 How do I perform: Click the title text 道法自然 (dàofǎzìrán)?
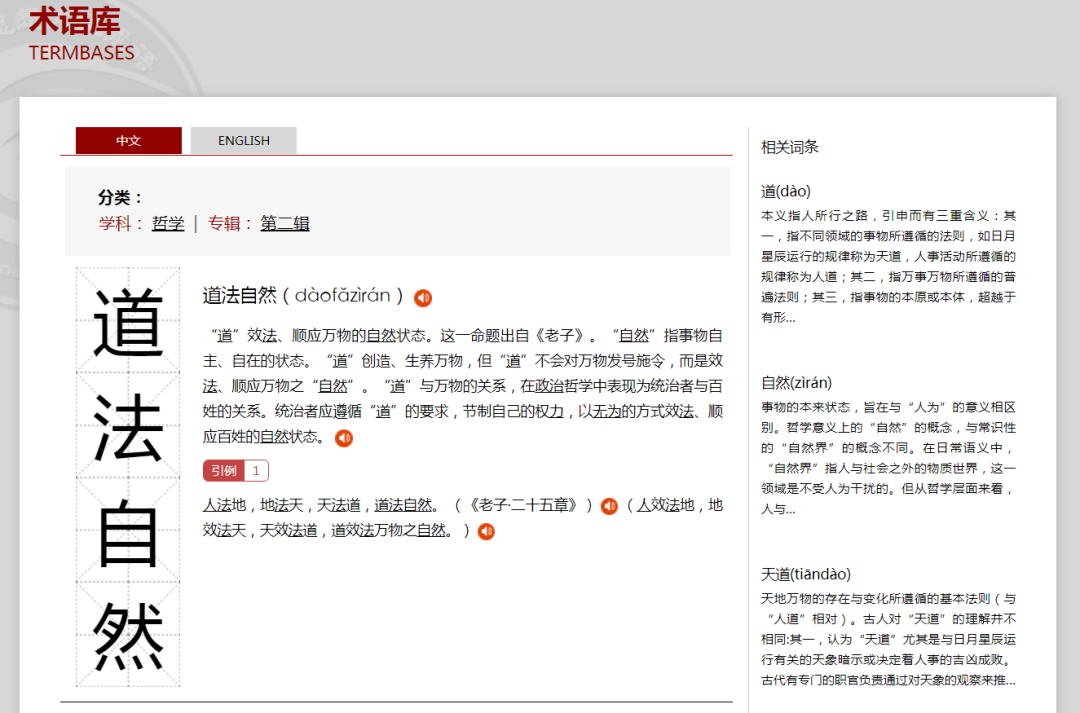[303, 296]
